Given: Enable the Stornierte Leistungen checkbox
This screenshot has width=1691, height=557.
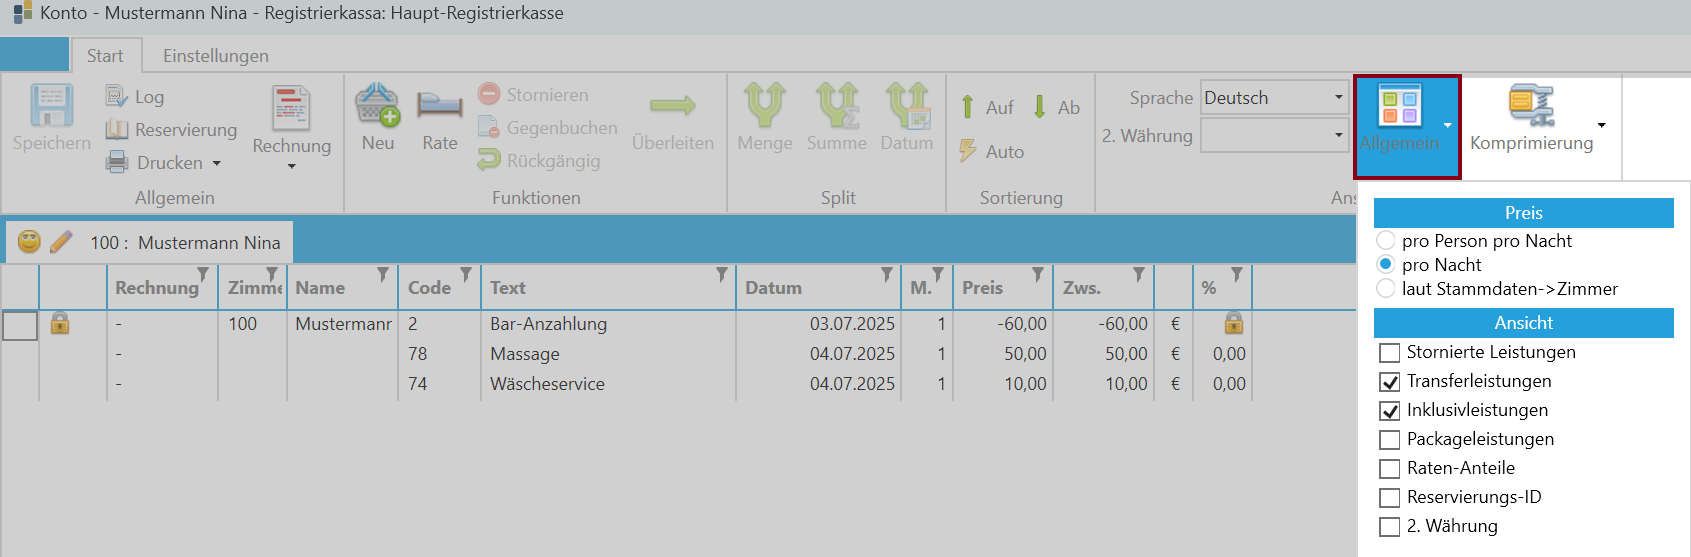Looking at the screenshot, I should click(x=1389, y=352).
